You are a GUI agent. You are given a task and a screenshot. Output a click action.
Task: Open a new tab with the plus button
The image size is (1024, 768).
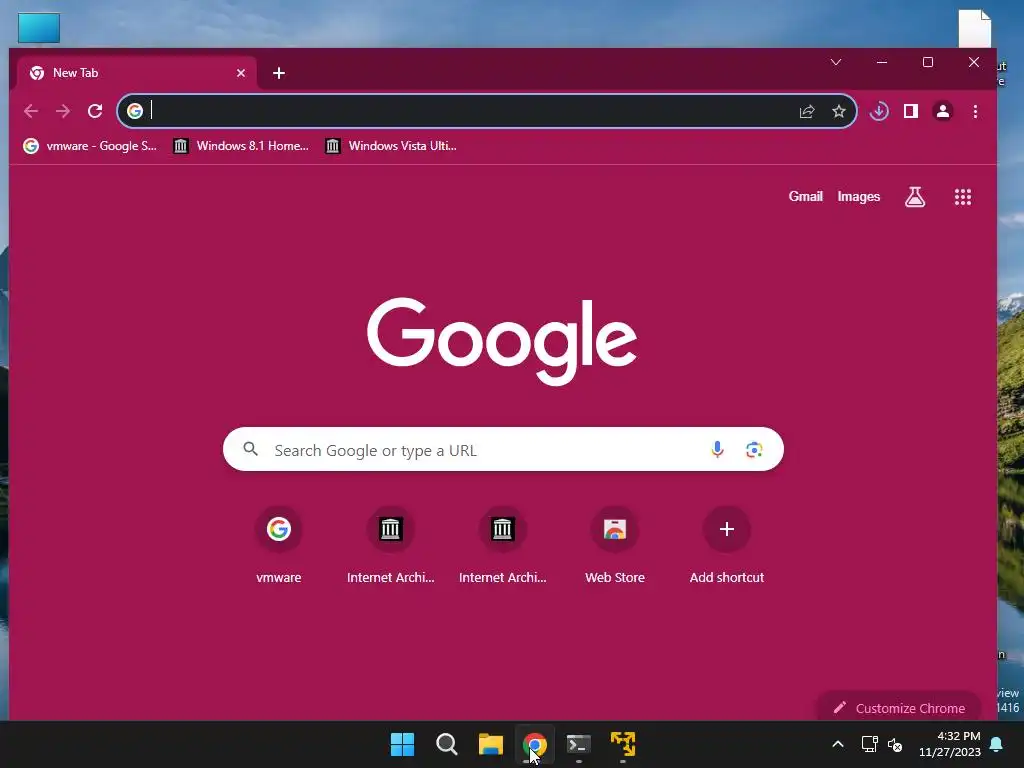279,73
